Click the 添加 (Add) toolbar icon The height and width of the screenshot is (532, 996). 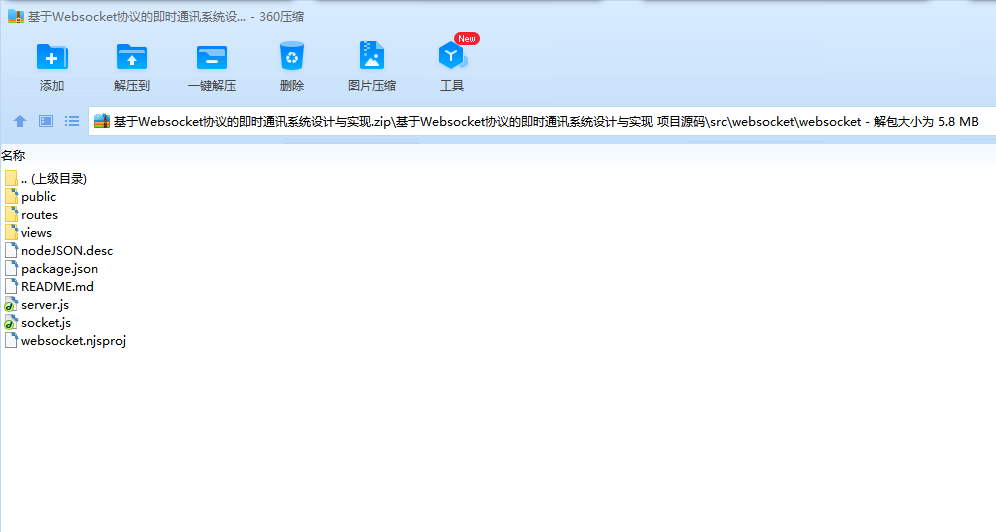coord(52,57)
